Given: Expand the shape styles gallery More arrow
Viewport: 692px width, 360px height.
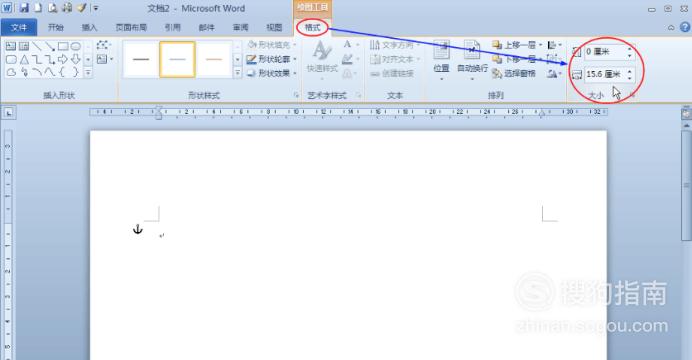Looking at the screenshot, I should [x=237, y=73].
